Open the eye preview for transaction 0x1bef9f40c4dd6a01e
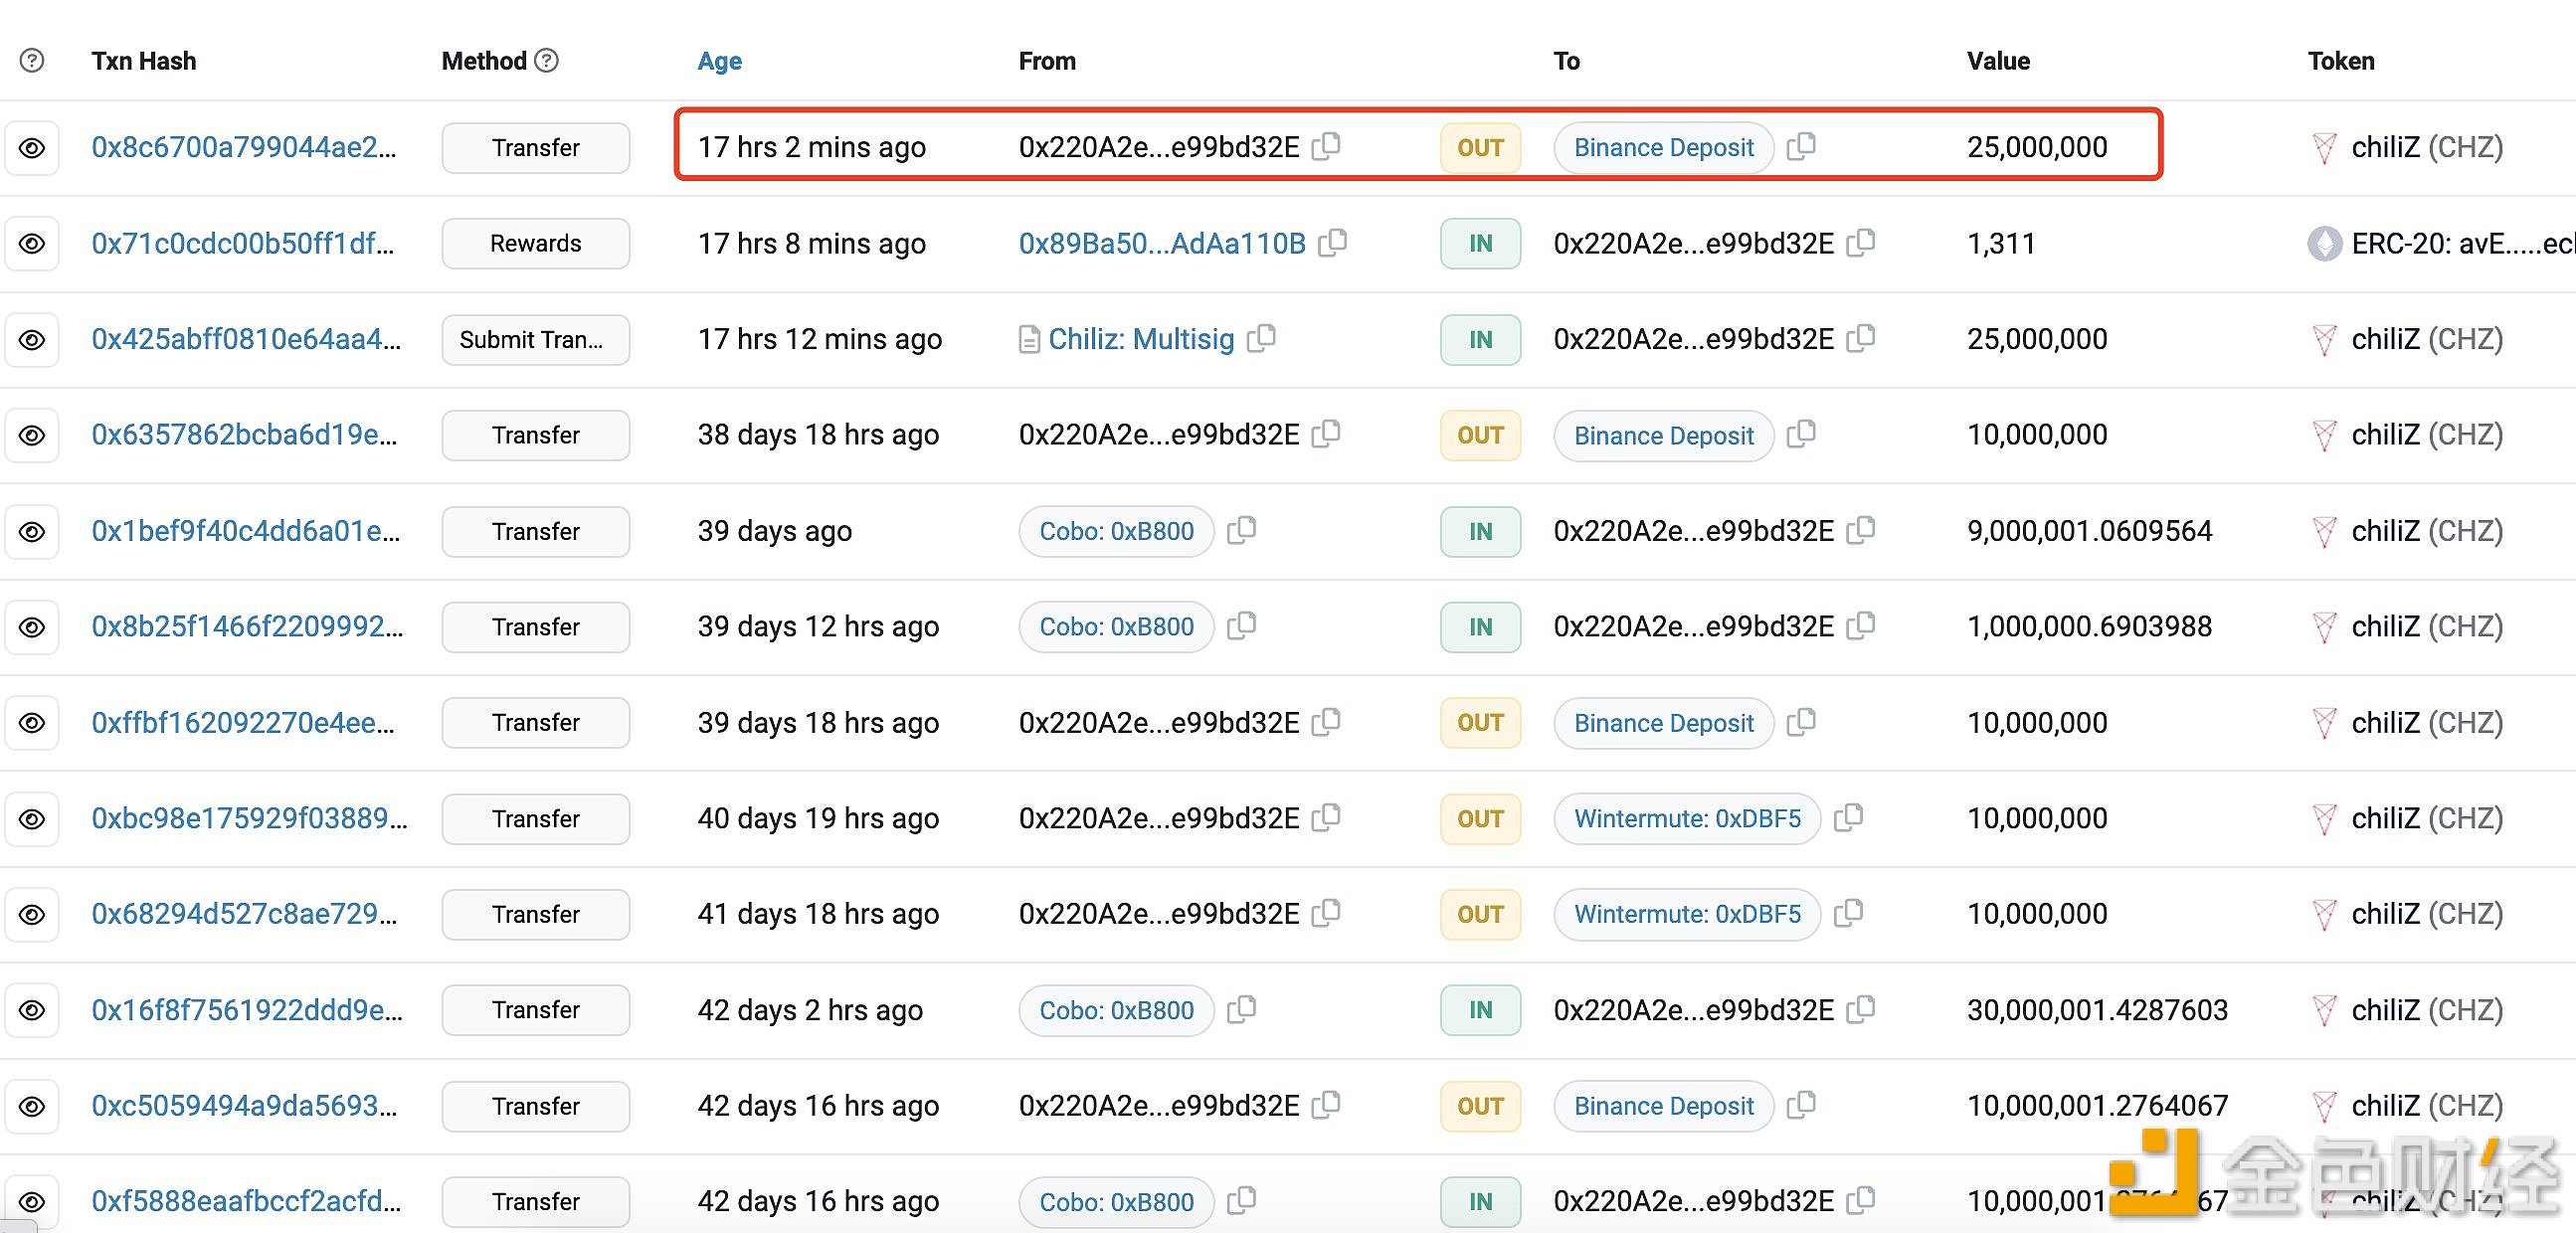The image size is (2576, 1233). tap(32, 531)
